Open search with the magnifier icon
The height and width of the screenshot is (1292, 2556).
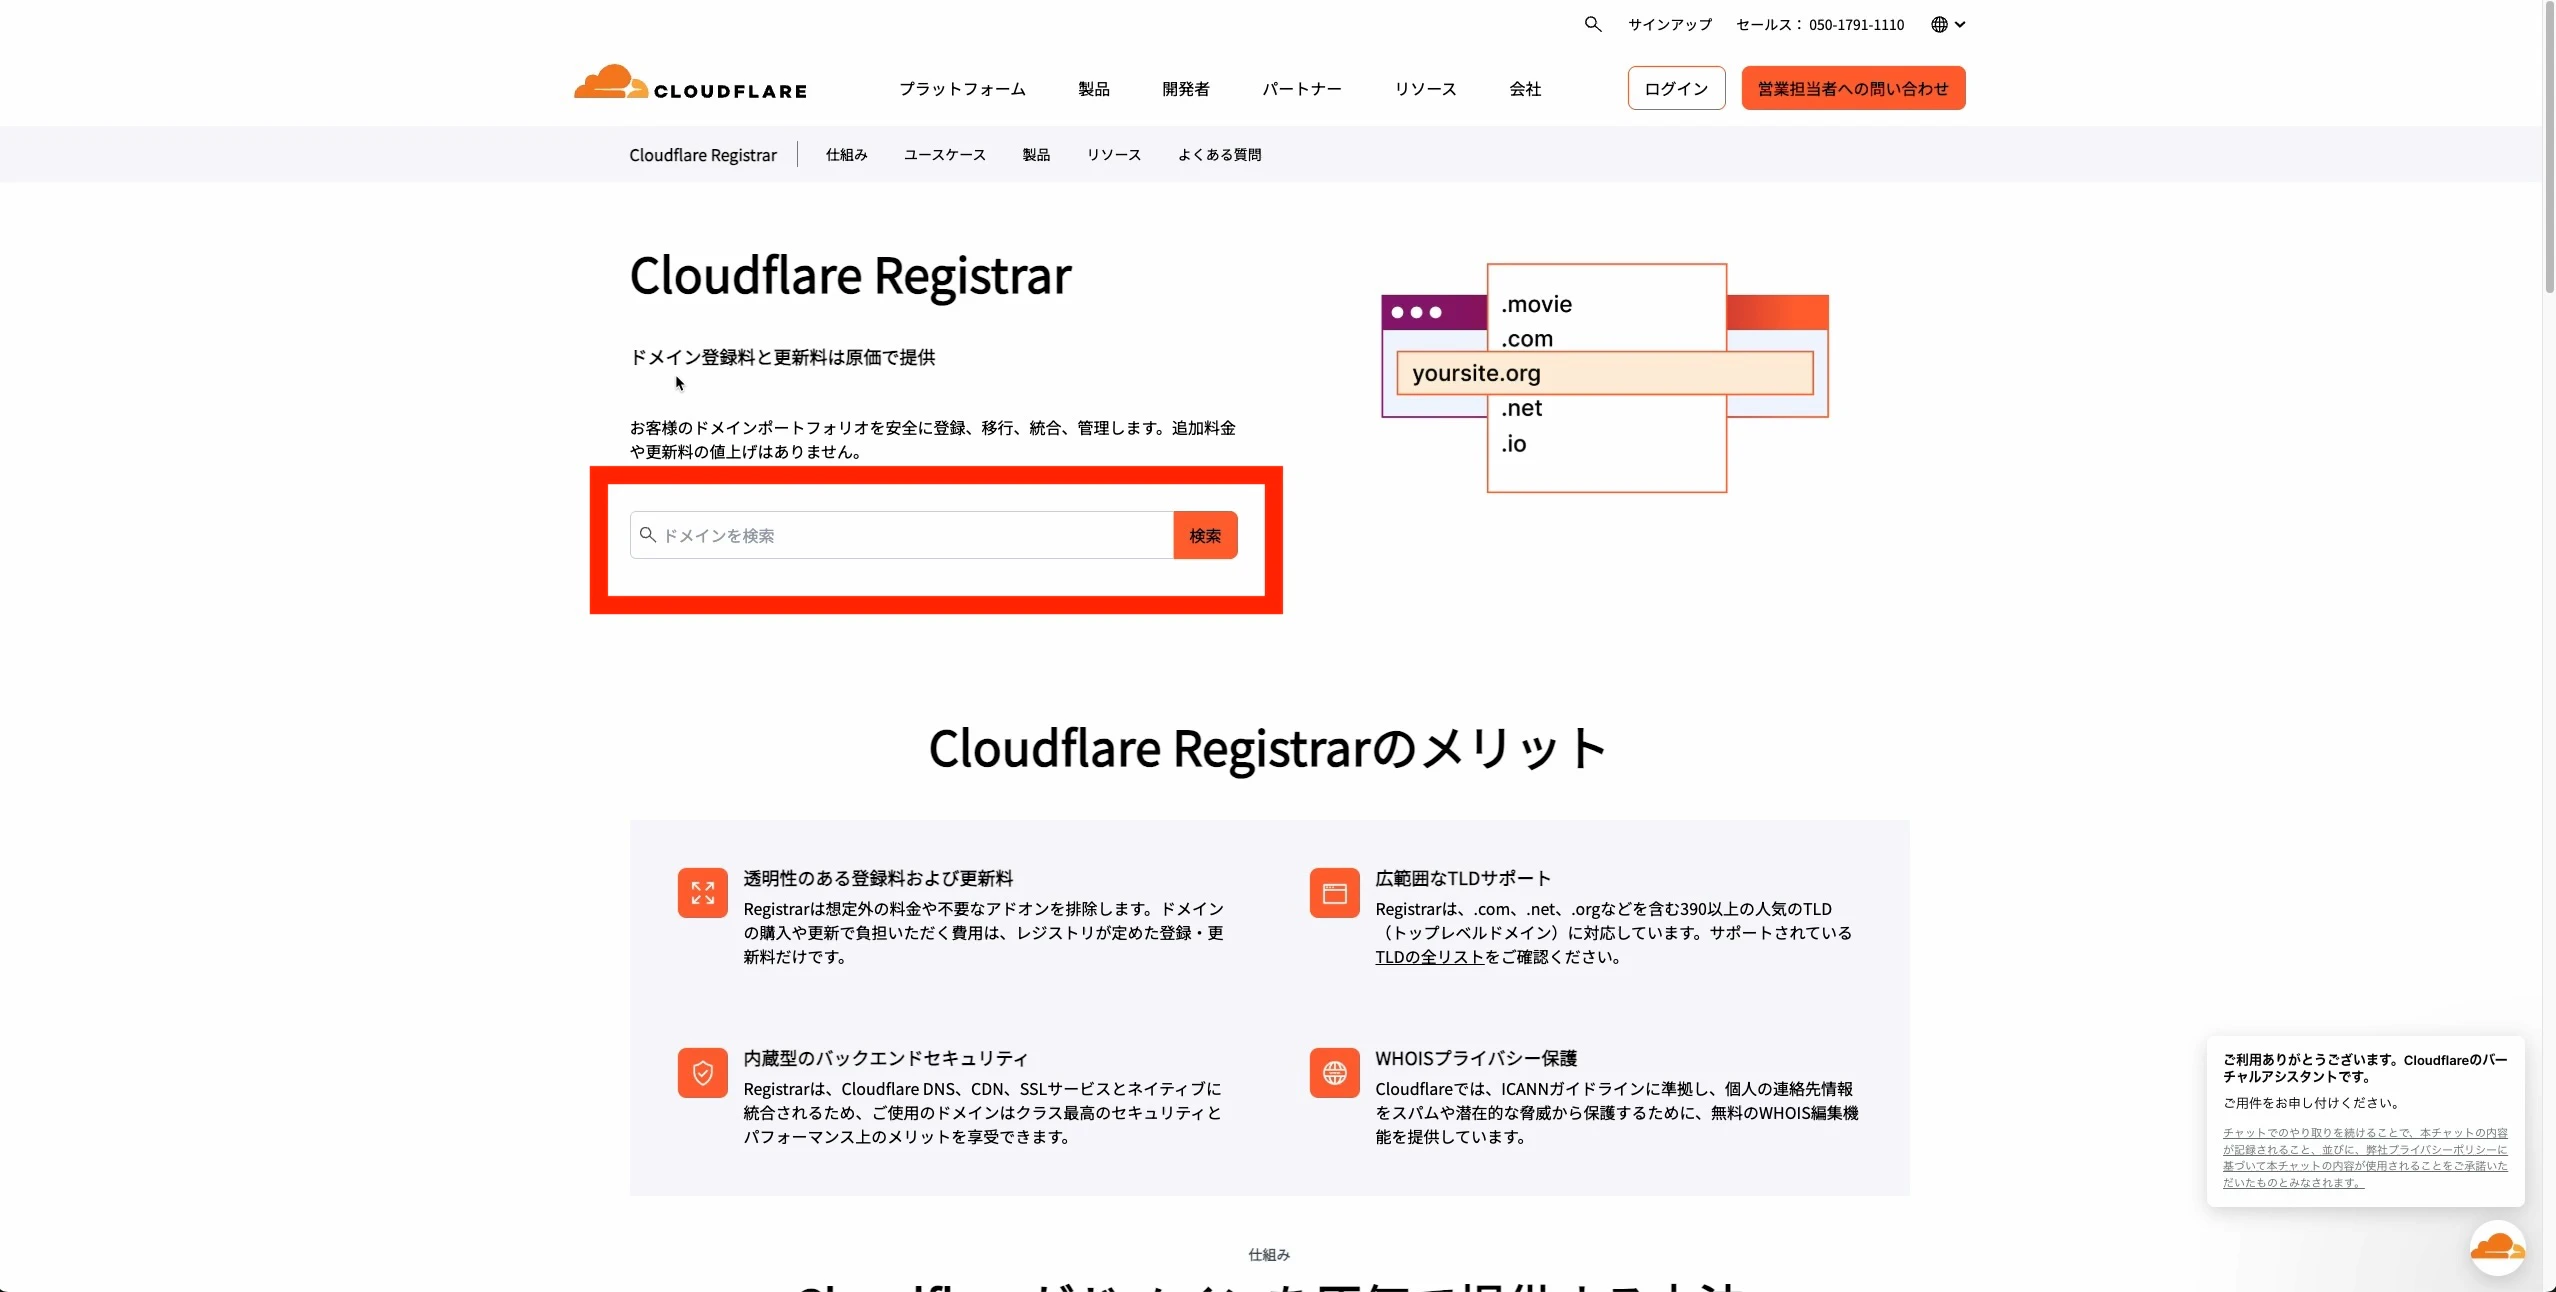1591,24
